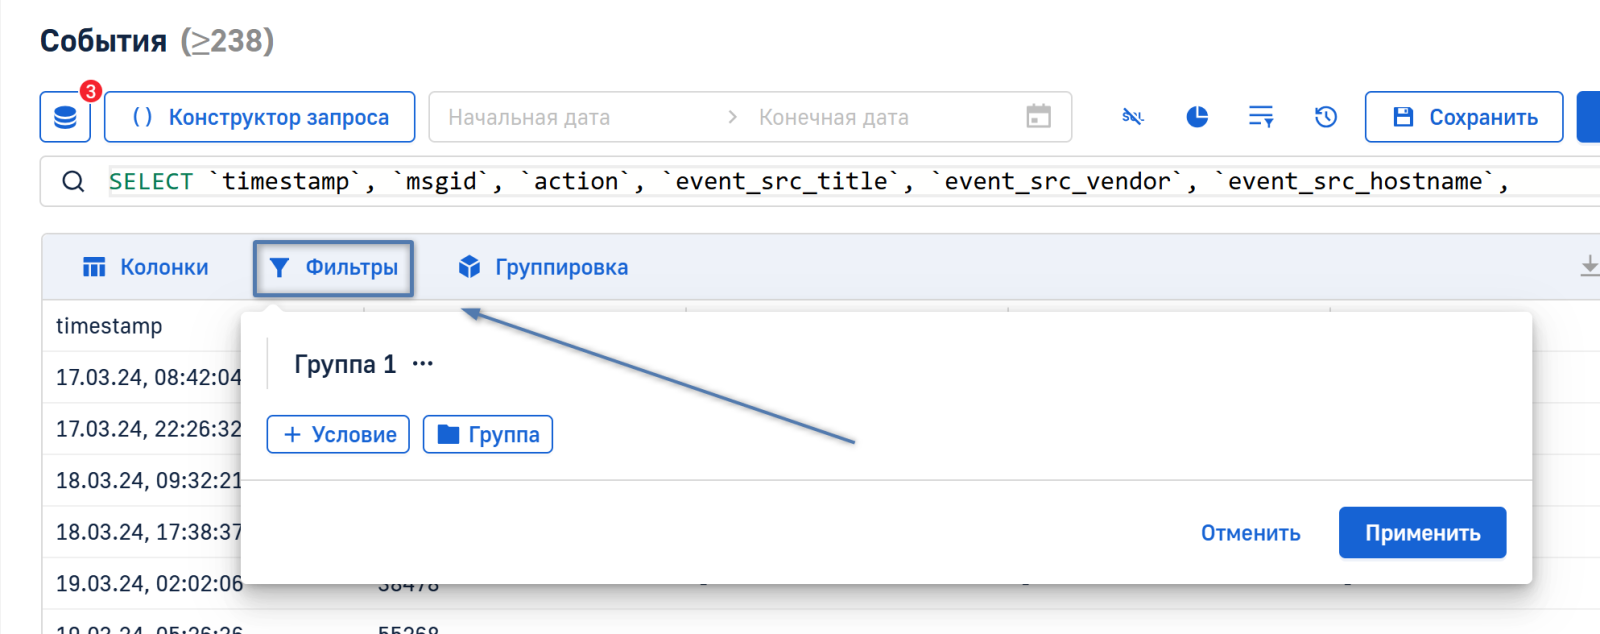The width and height of the screenshot is (1600, 634).
Task: Click Отменить to cancel filters
Action: point(1250,533)
